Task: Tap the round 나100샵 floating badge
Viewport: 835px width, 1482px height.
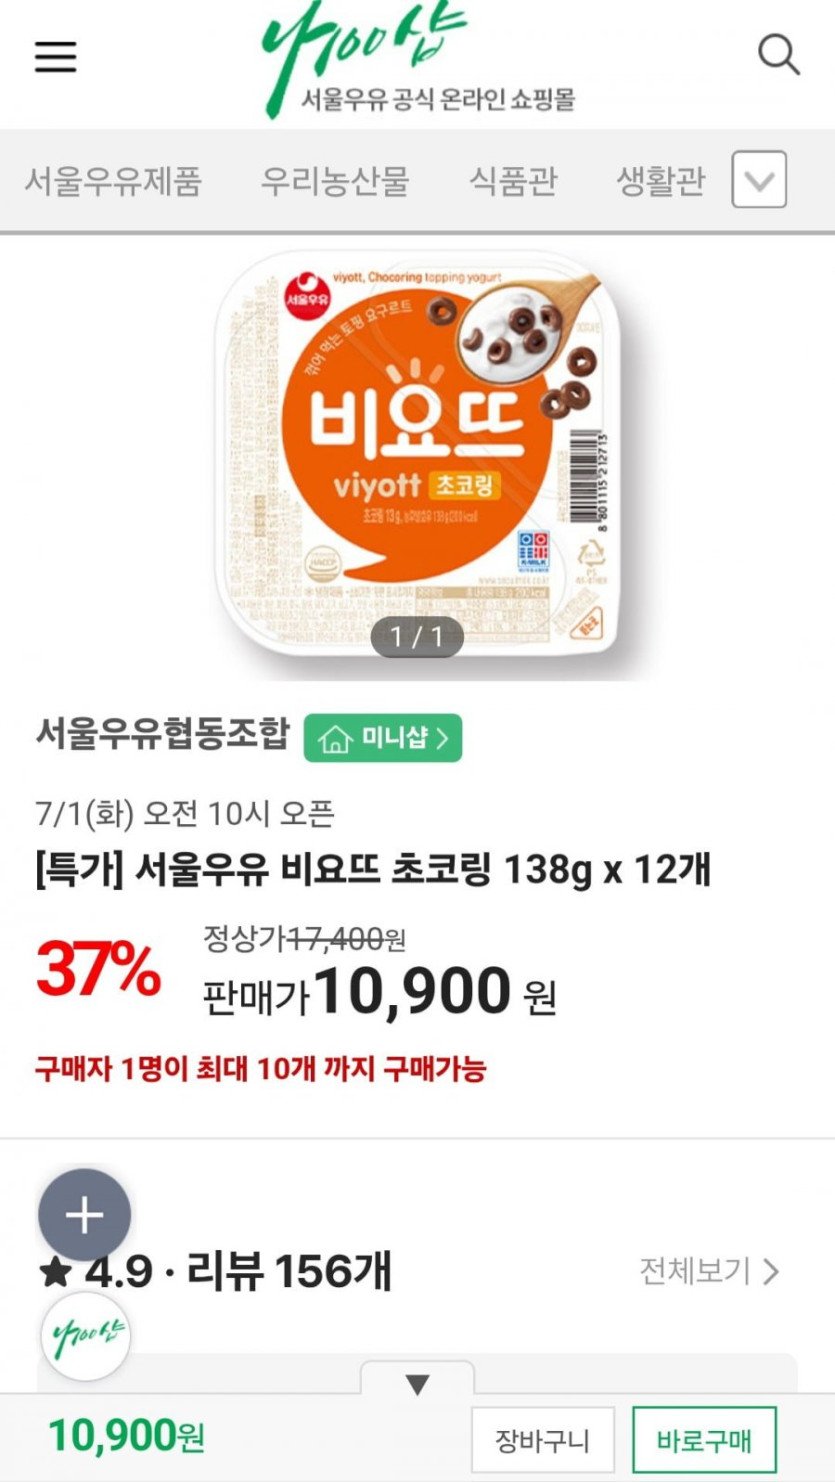Action: [x=85, y=1337]
